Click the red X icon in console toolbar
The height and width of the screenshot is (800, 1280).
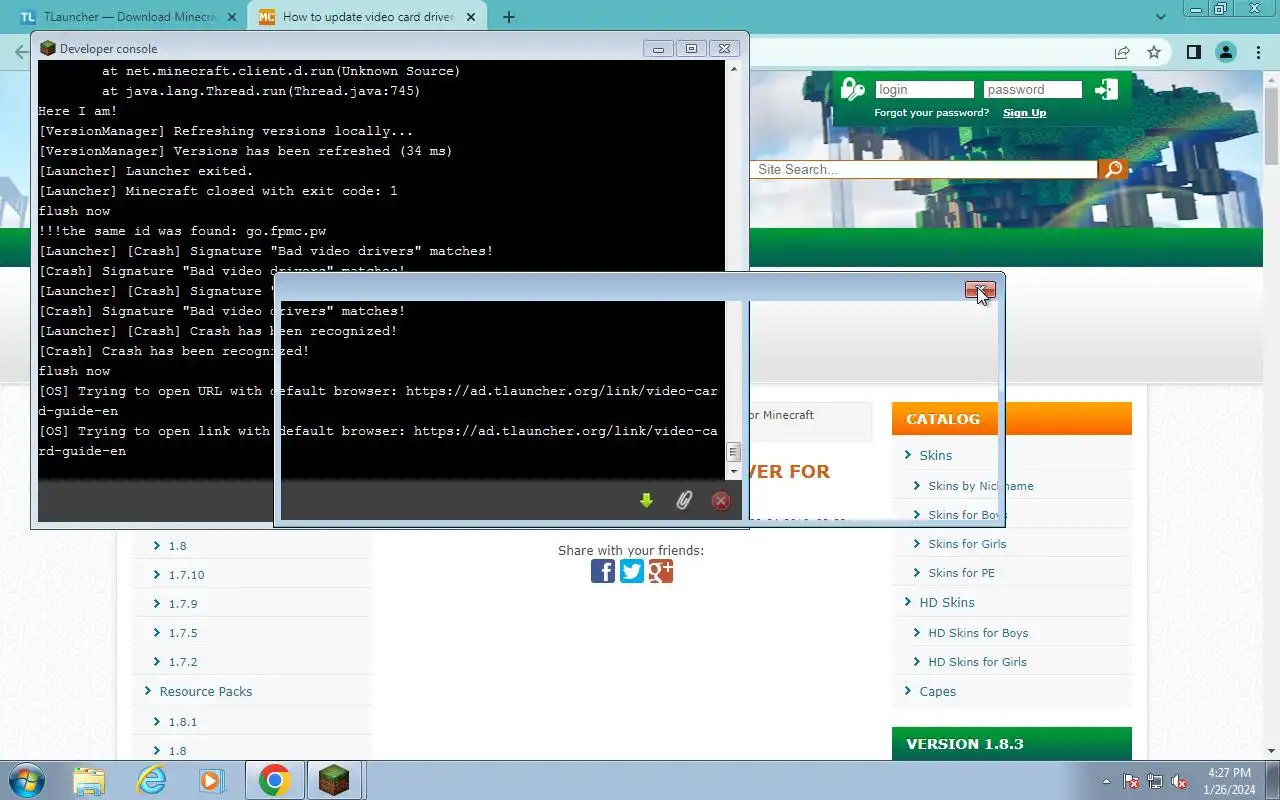coord(720,500)
